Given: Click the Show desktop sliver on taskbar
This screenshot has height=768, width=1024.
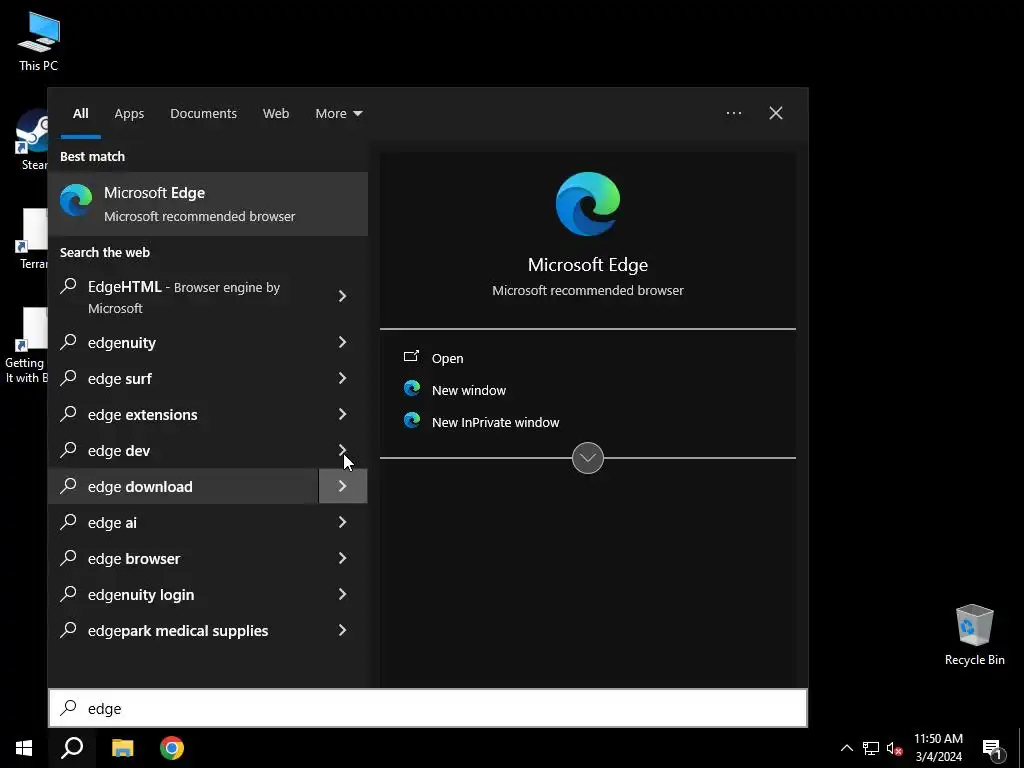Looking at the screenshot, I should [1021, 748].
